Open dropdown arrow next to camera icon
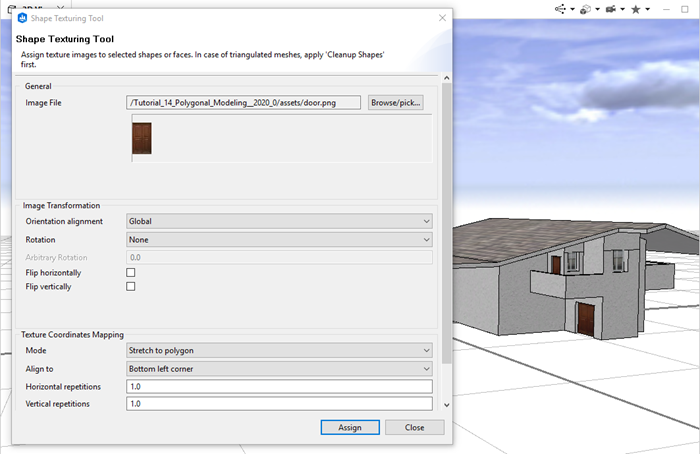700x454 pixels. point(622,10)
